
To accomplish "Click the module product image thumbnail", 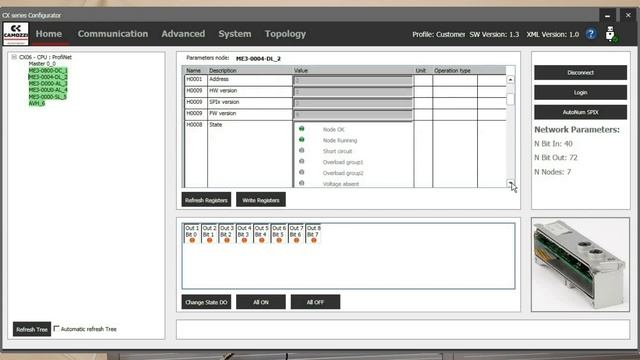I will coord(580,264).
